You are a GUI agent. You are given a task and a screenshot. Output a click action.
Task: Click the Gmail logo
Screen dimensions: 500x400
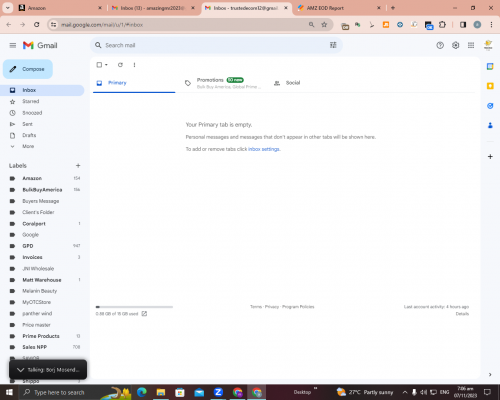[40, 45]
